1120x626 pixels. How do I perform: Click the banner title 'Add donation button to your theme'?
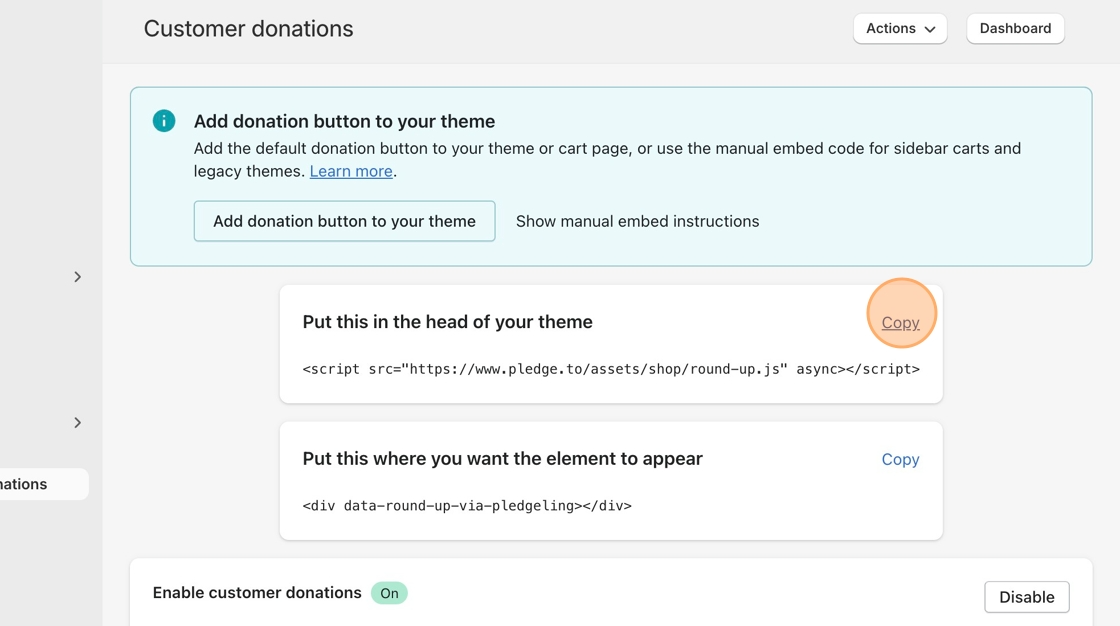coord(344,121)
